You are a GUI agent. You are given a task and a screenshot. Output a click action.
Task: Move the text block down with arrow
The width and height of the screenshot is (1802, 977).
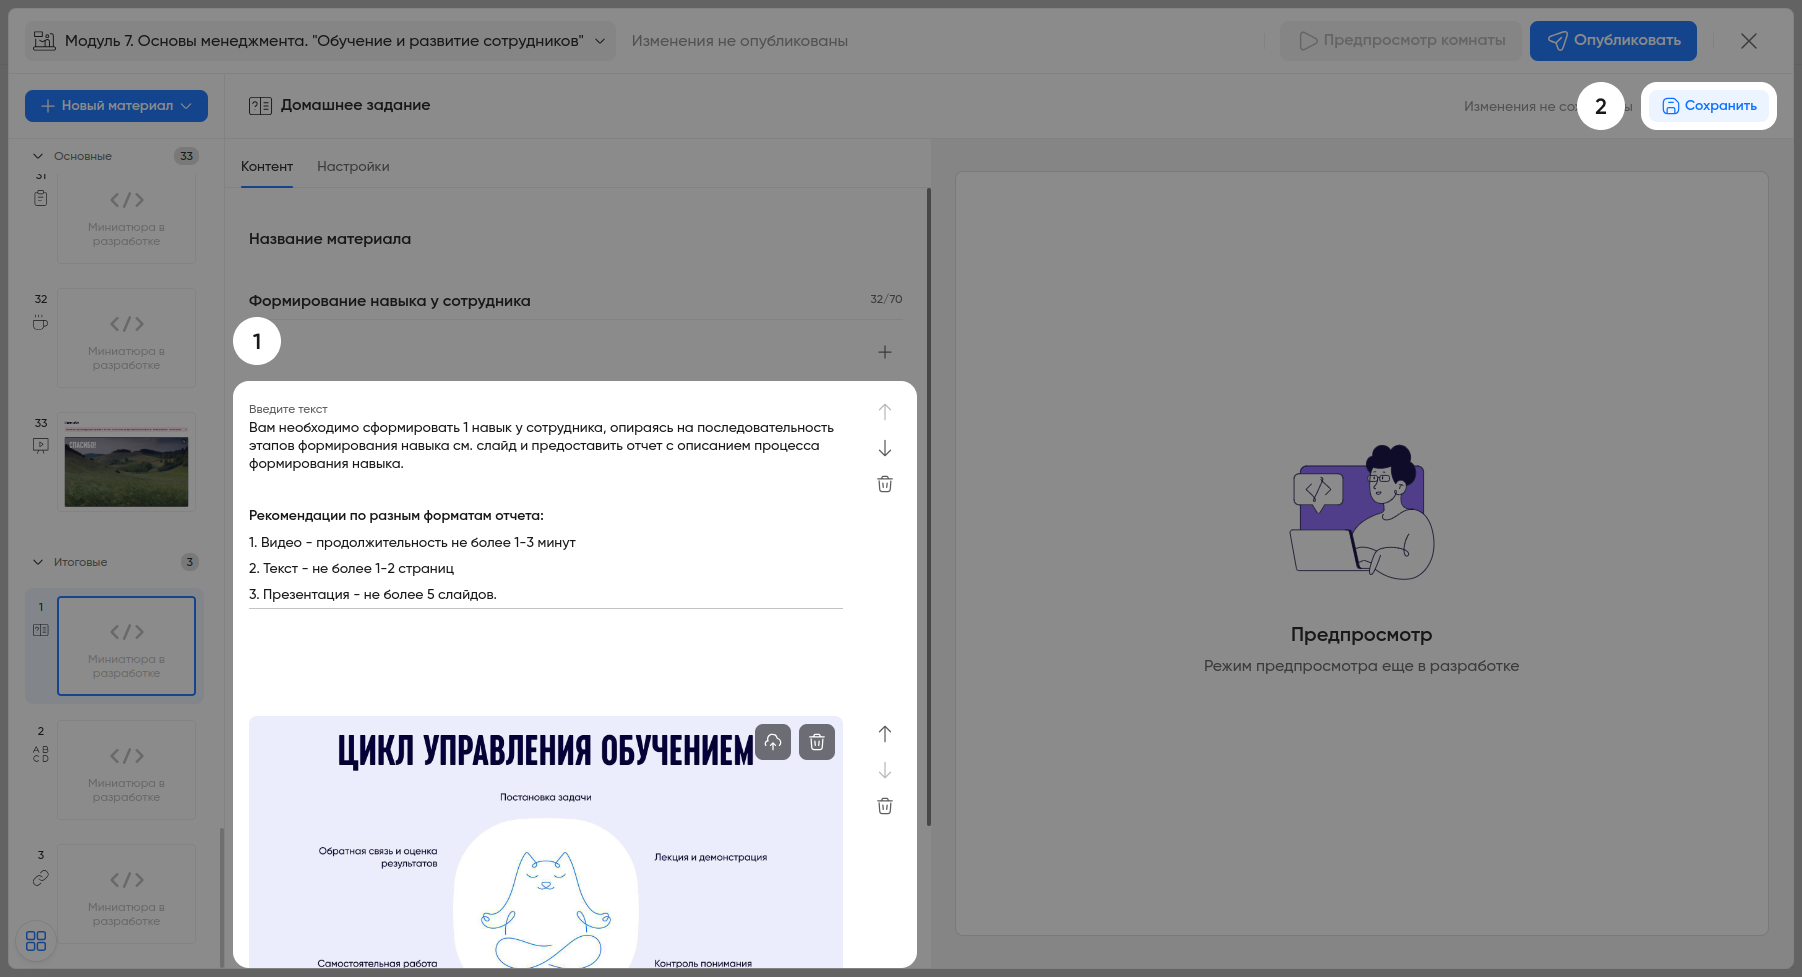(884, 448)
